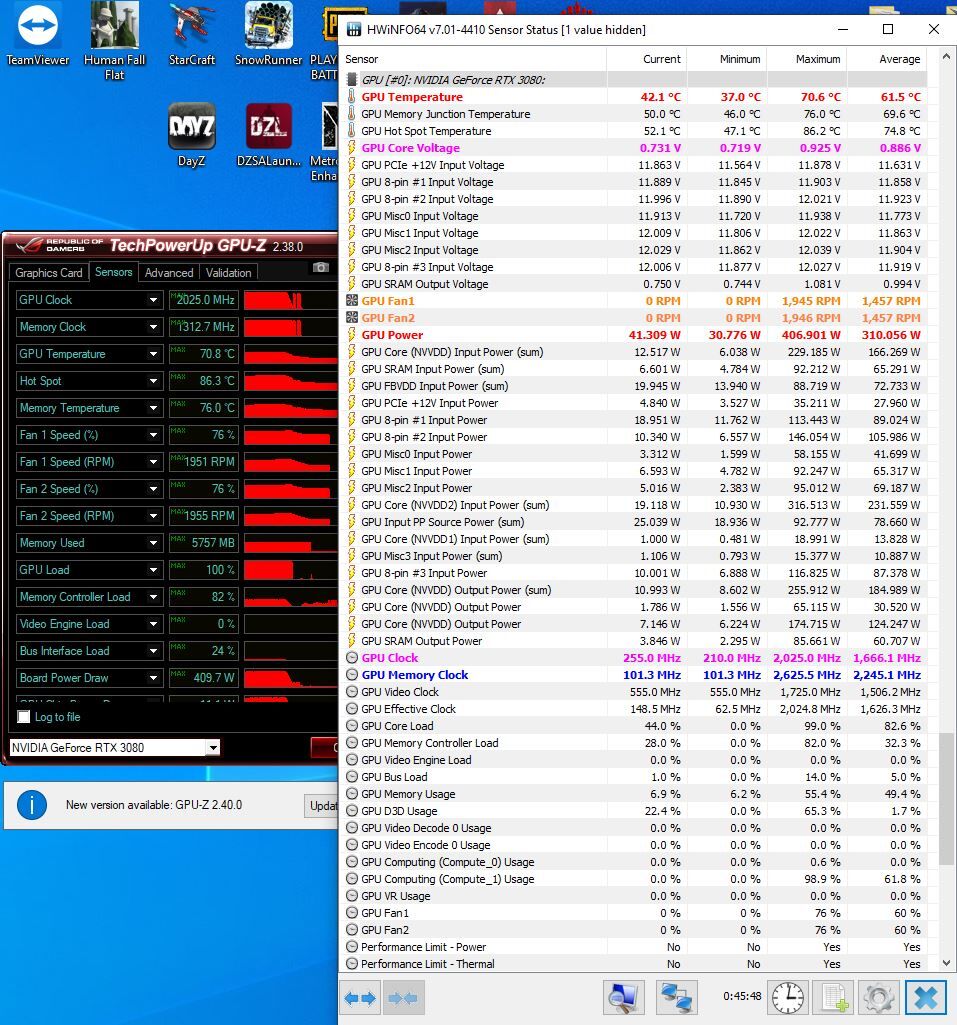The image size is (957, 1025).
Task: Click Update button in GPU-Z notice
Action: [x=322, y=805]
